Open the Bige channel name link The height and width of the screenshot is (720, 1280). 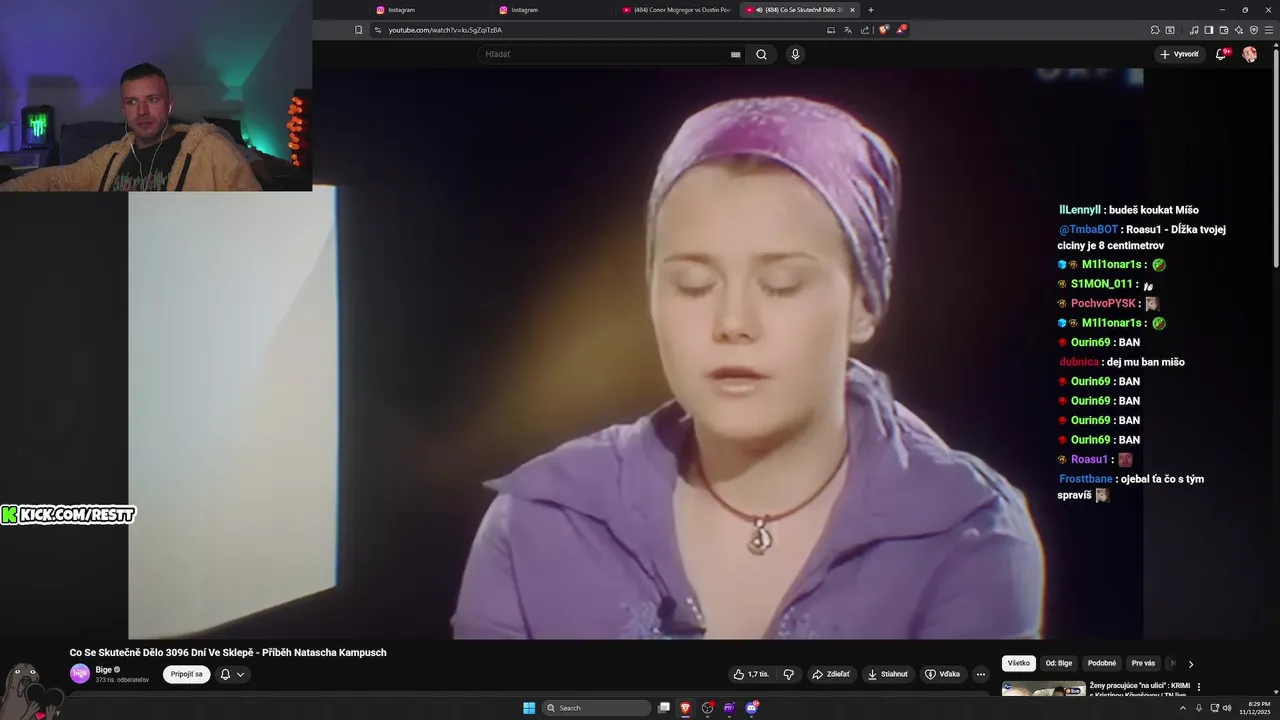[103, 669]
